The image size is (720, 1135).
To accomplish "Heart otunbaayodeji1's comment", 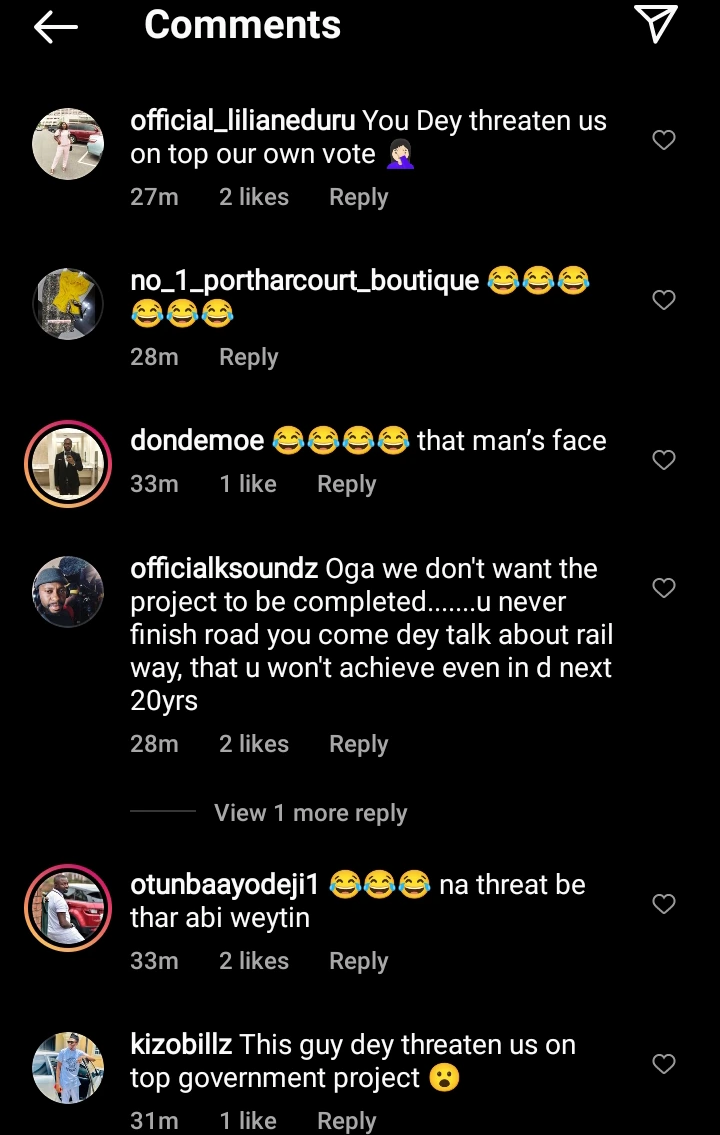I will click(664, 904).
